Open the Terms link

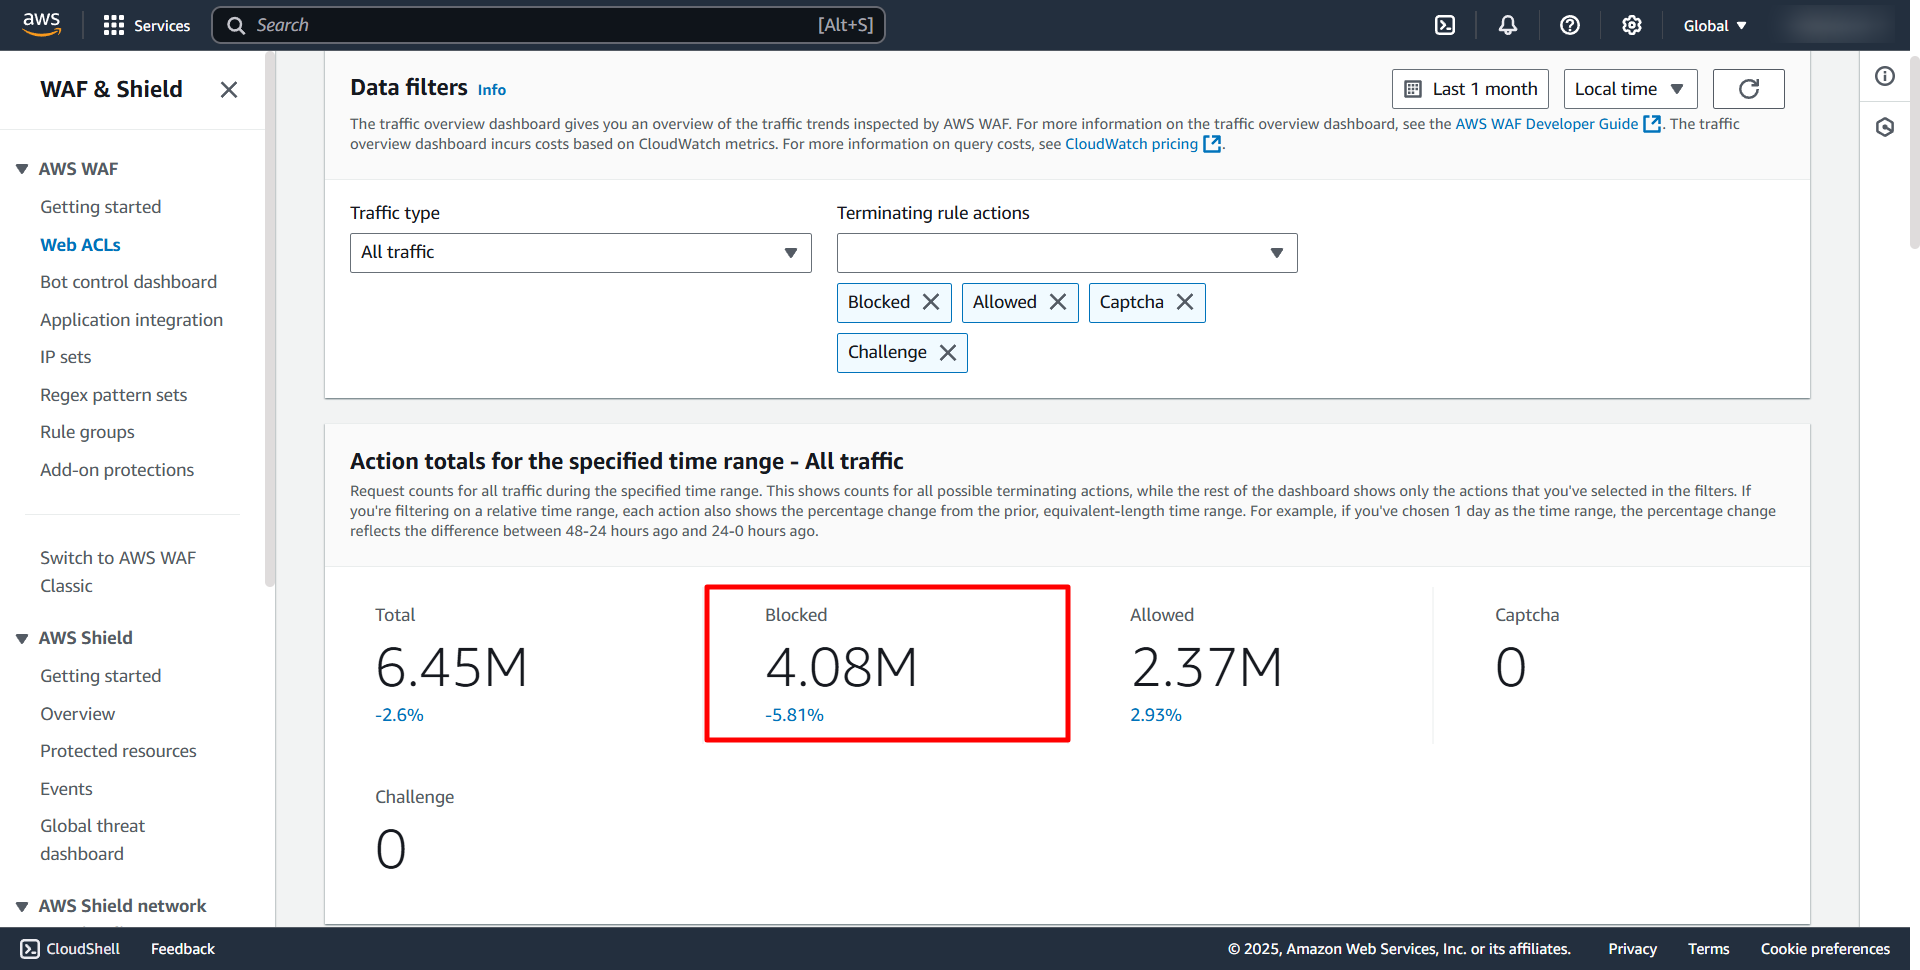(x=1708, y=949)
